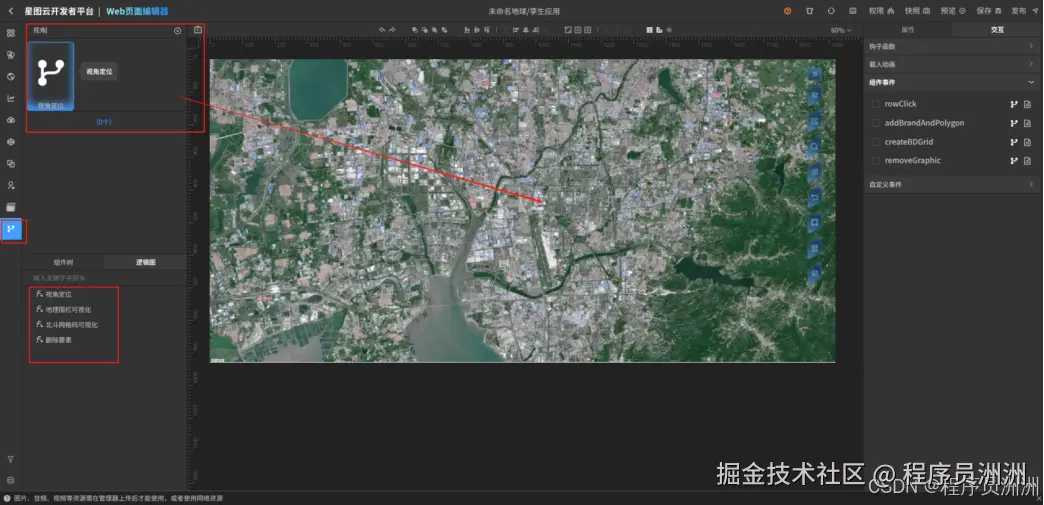Expand the 钩子函数 section
This screenshot has height=505, width=1044.
pos(952,47)
